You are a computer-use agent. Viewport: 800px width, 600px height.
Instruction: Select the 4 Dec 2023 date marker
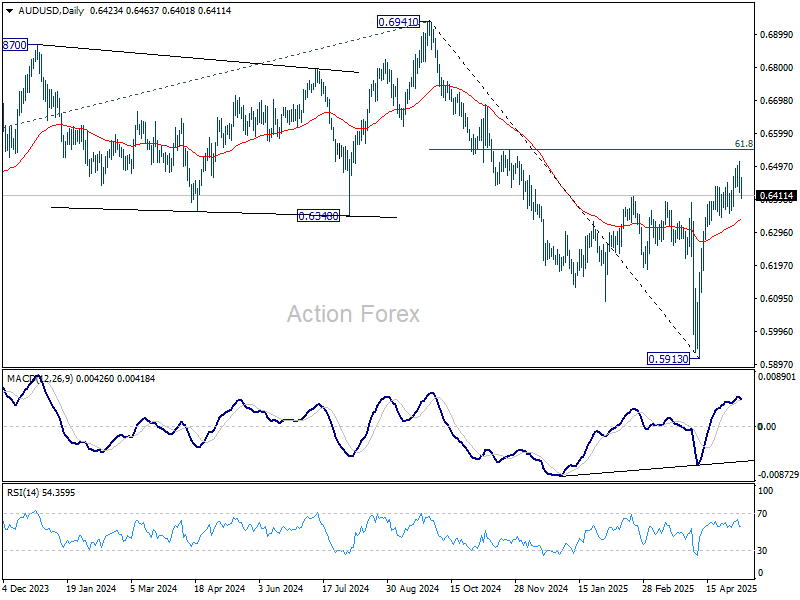26,589
